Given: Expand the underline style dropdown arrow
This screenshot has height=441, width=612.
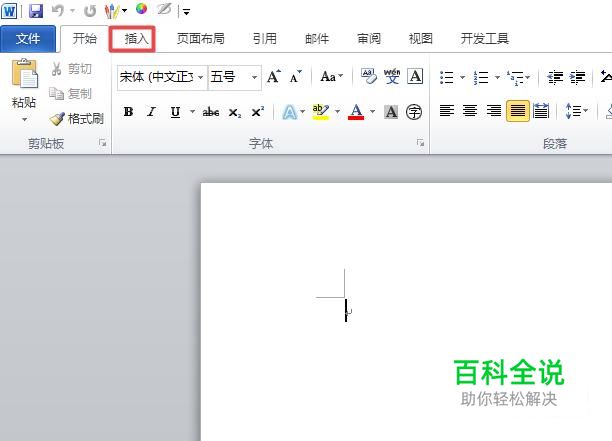Looking at the screenshot, I should point(192,112).
